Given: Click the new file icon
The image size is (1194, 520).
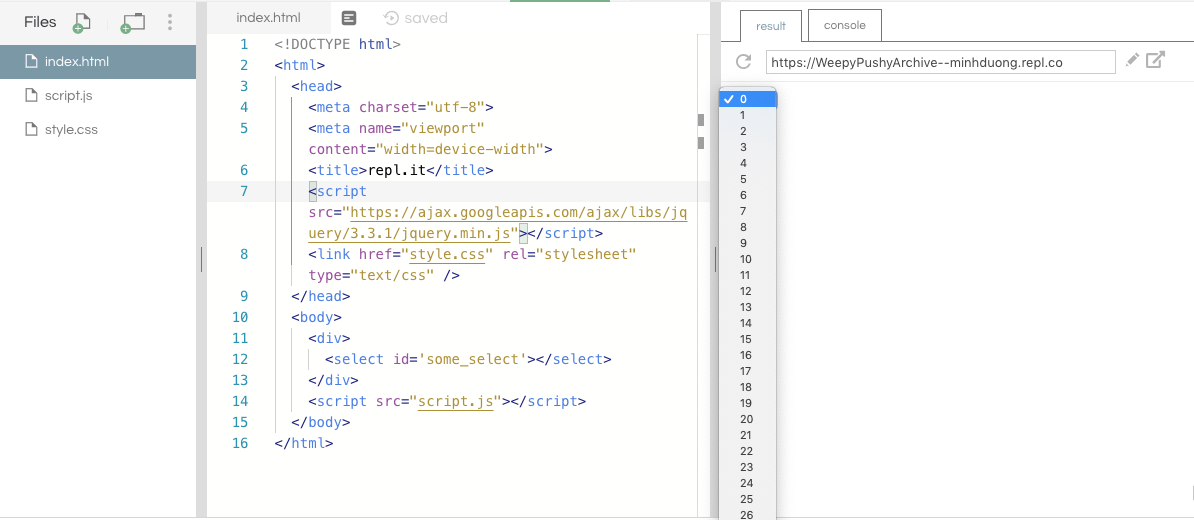Looking at the screenshot, I should (81, 23).
